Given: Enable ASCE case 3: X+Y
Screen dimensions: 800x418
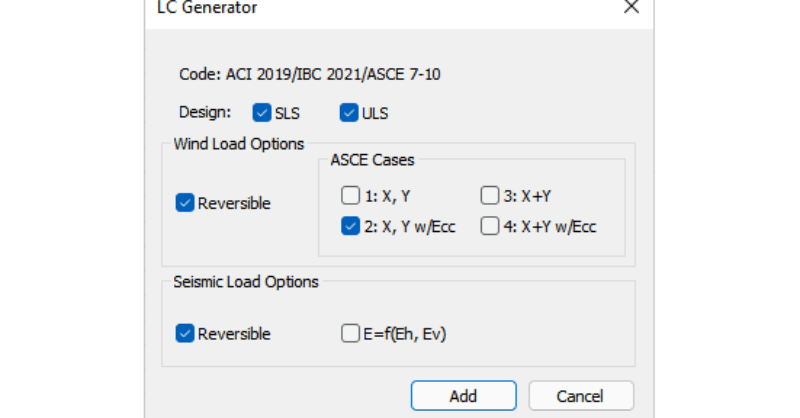Looking at the screenshot, I should point(489,195).
